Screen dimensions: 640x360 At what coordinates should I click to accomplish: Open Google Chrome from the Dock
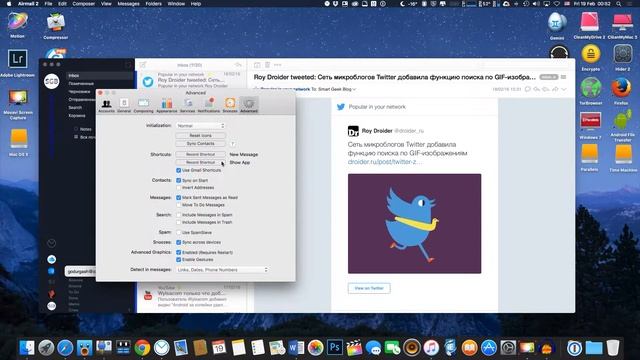click(x=142, y=348)
